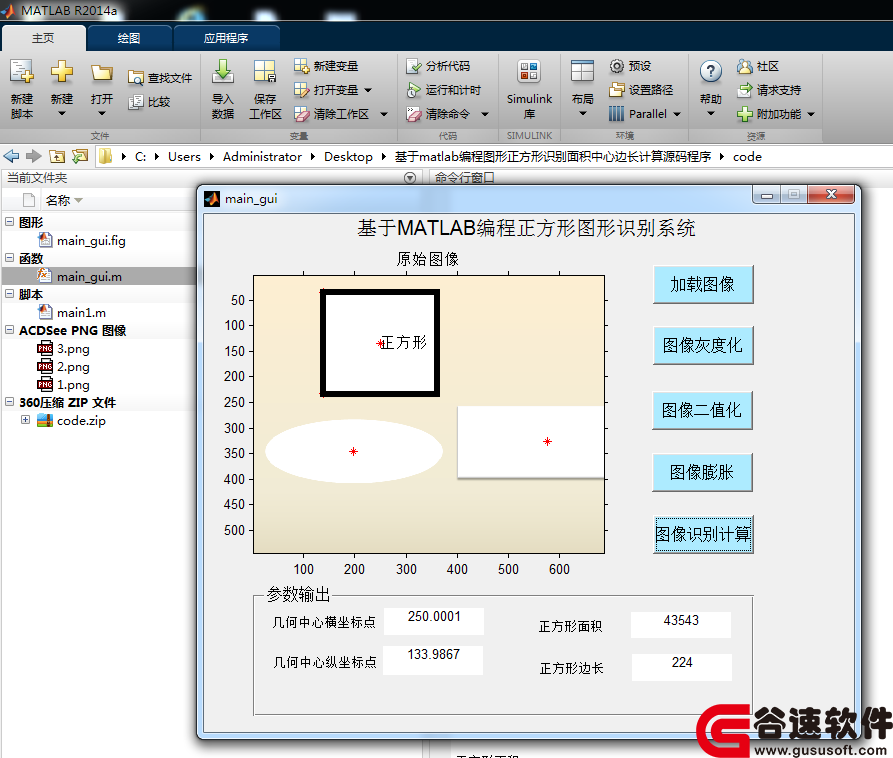This screenshot has height=758, width=893.
Task: Click the New (新建) plus icon
Action: [62, 72]
